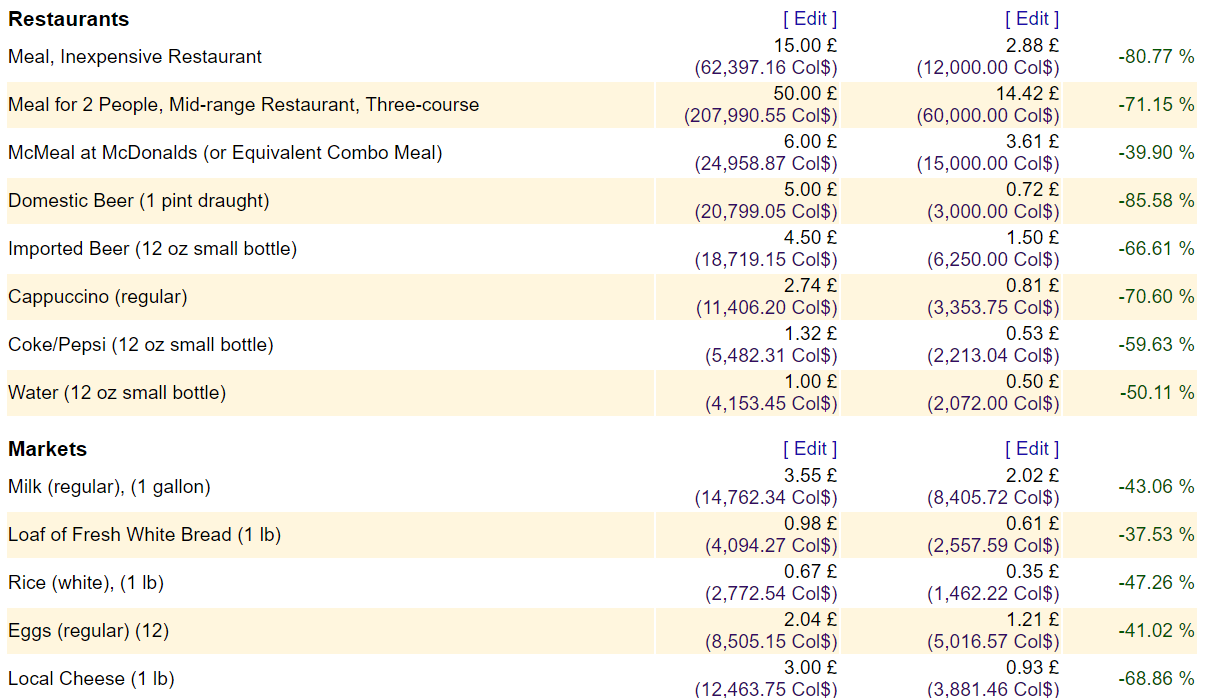Click the Markets section heading
The width and height of the screenshot is (1208, 698).
click(48, 449)
